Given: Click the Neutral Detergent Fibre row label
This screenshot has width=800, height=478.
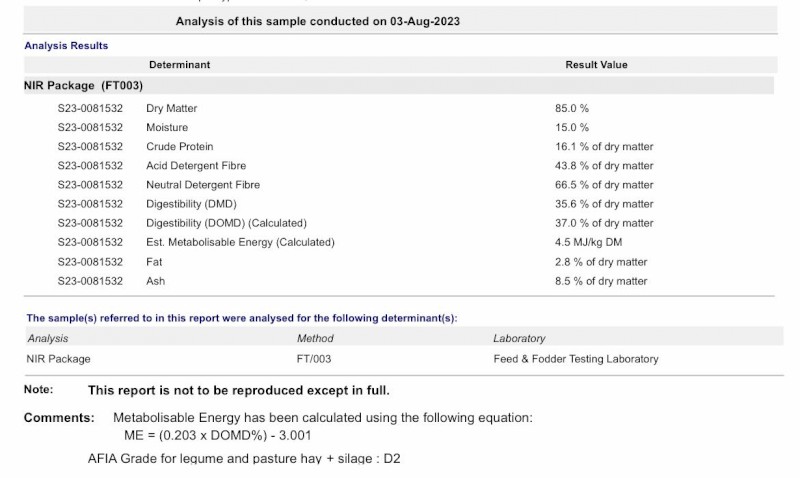Looking at the screenshot, I should click(202, 185).
